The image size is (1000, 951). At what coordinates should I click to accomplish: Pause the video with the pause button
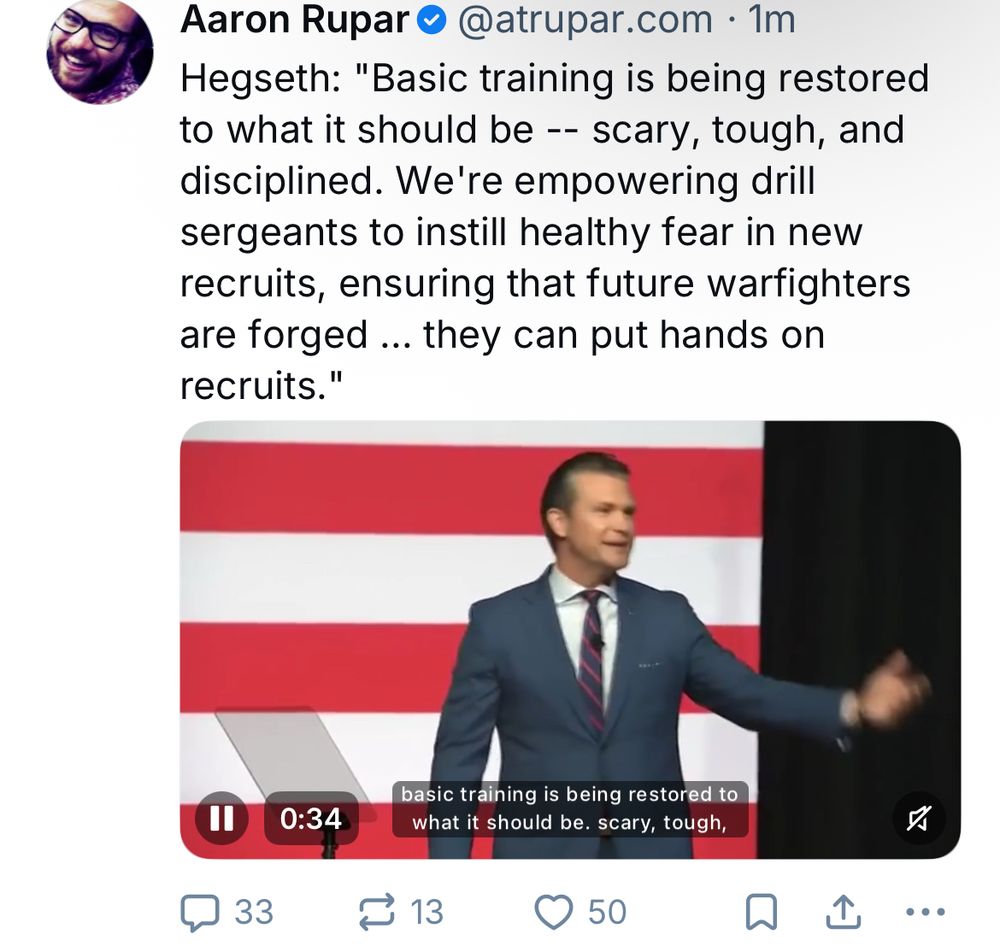(x=221, y=818)
